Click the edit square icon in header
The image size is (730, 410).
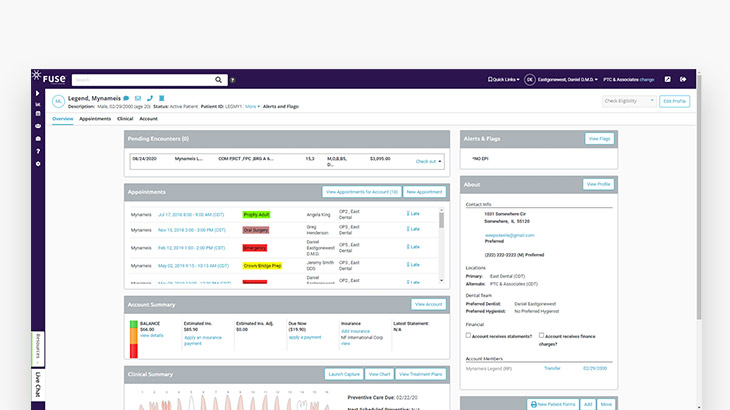(668, 80)
